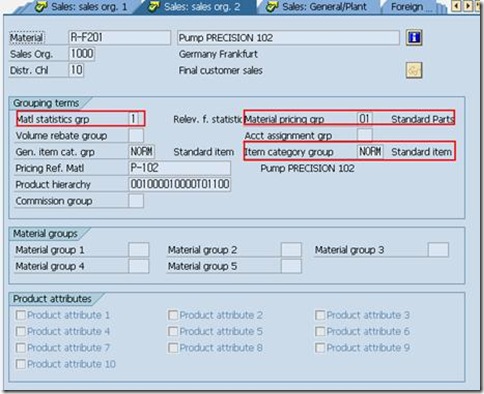Enable Product attribute 6

tap(320, 331)
